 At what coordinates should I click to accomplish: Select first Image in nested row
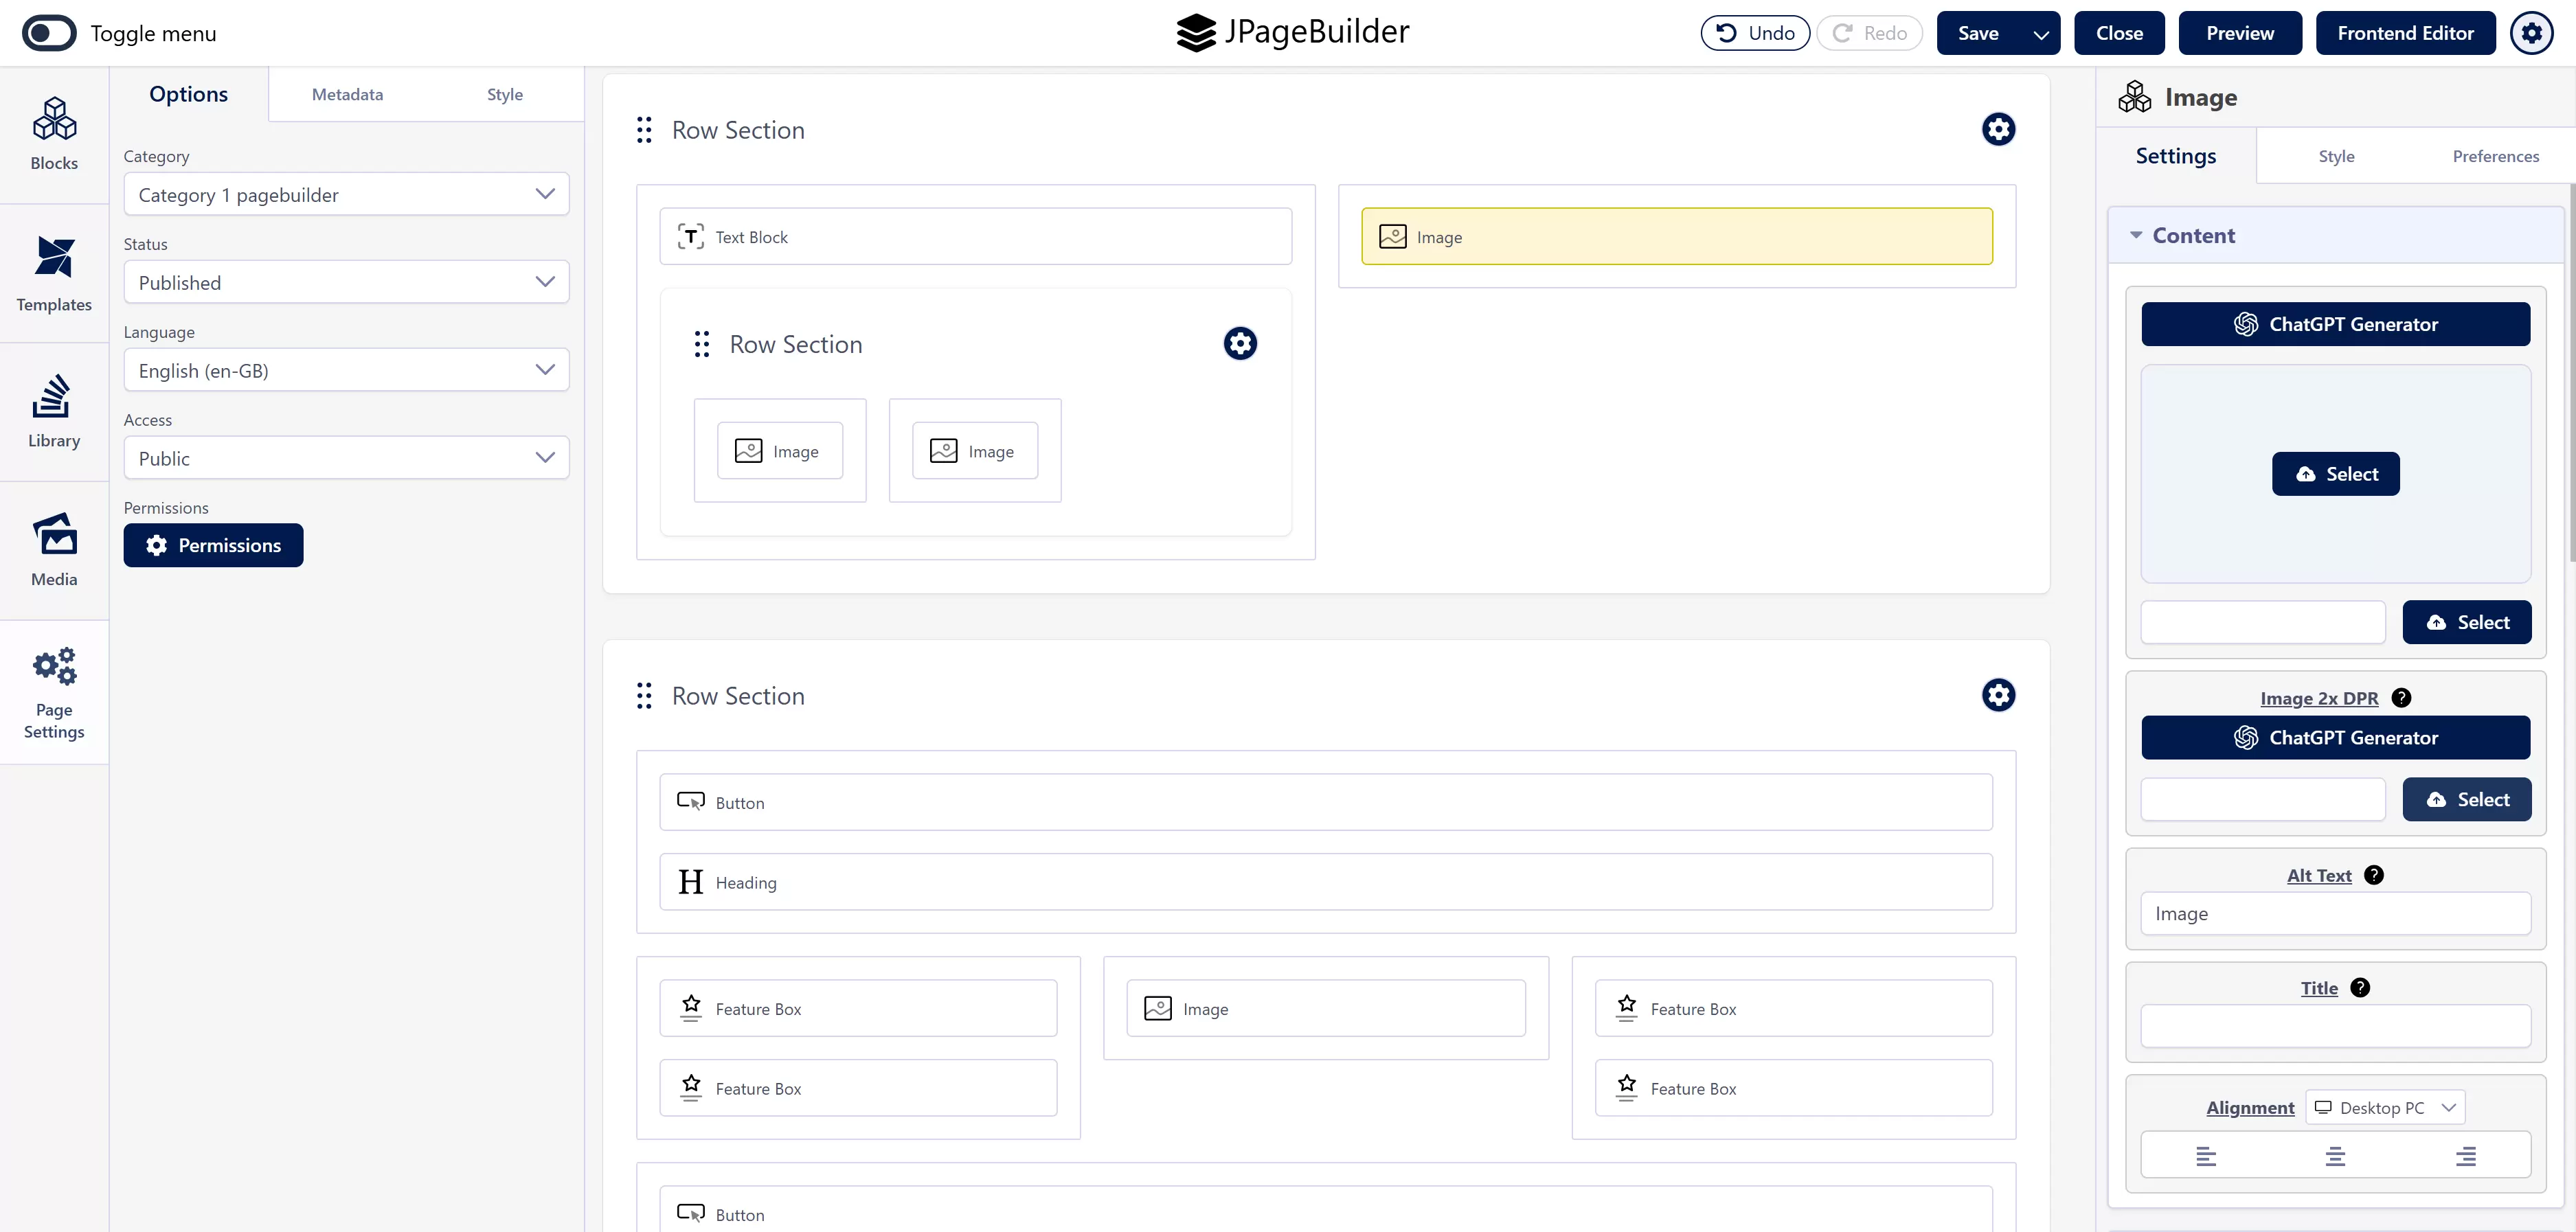click(x=780, y=451)
